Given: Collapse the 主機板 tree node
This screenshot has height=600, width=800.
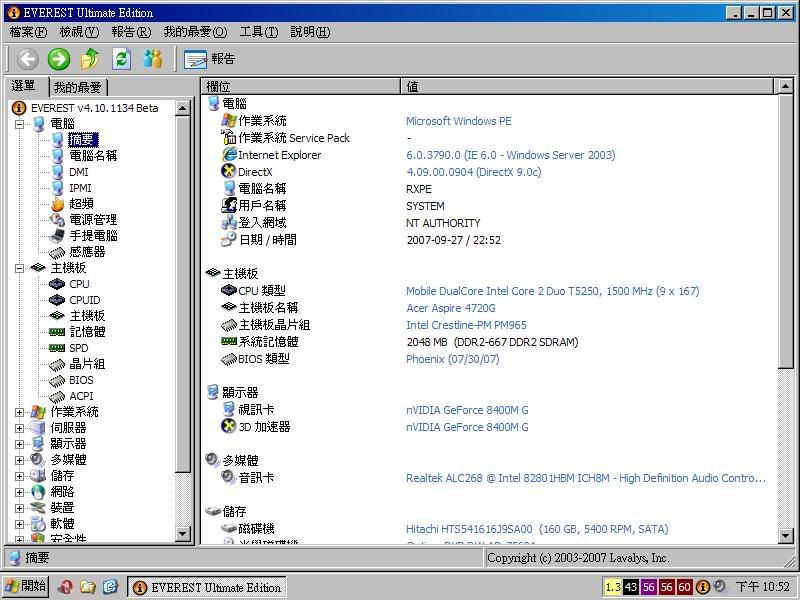Looking at the screenshot, I should (x=19, y=268).
